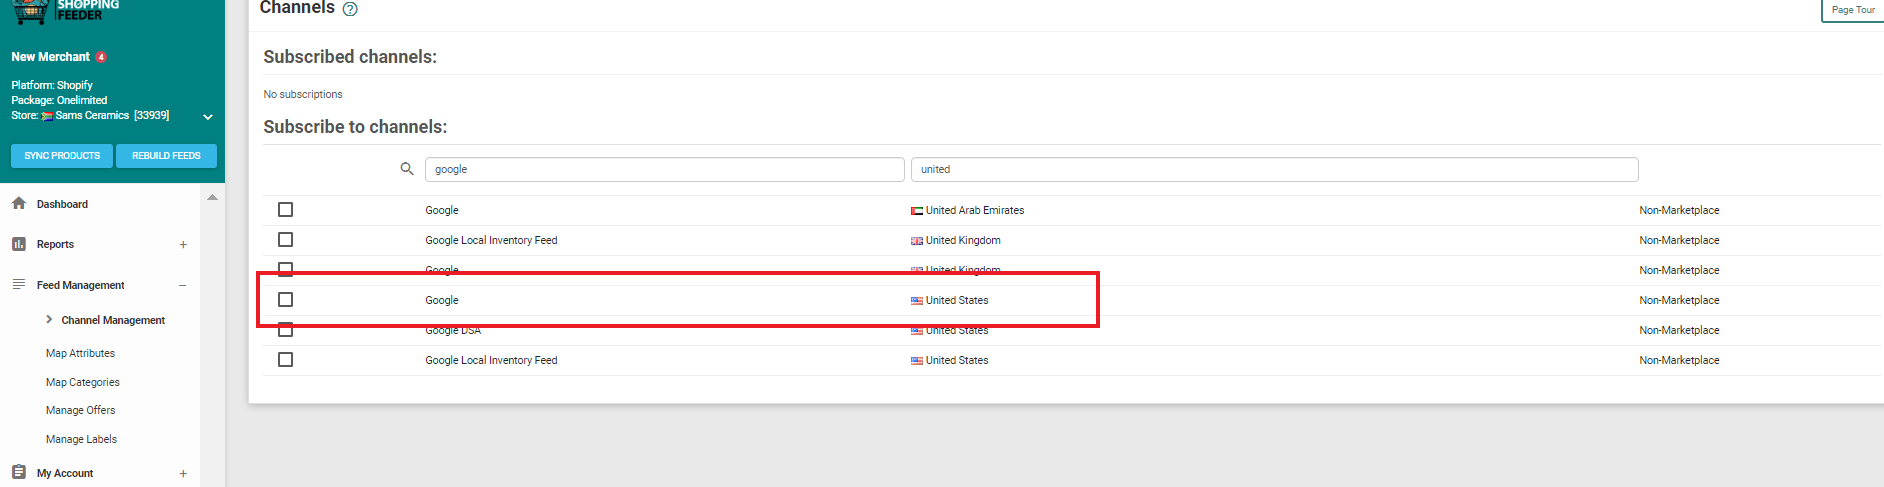The image size is (1884, 487).
Task: Open the Channels help question-mark icon
Action: 350,9
